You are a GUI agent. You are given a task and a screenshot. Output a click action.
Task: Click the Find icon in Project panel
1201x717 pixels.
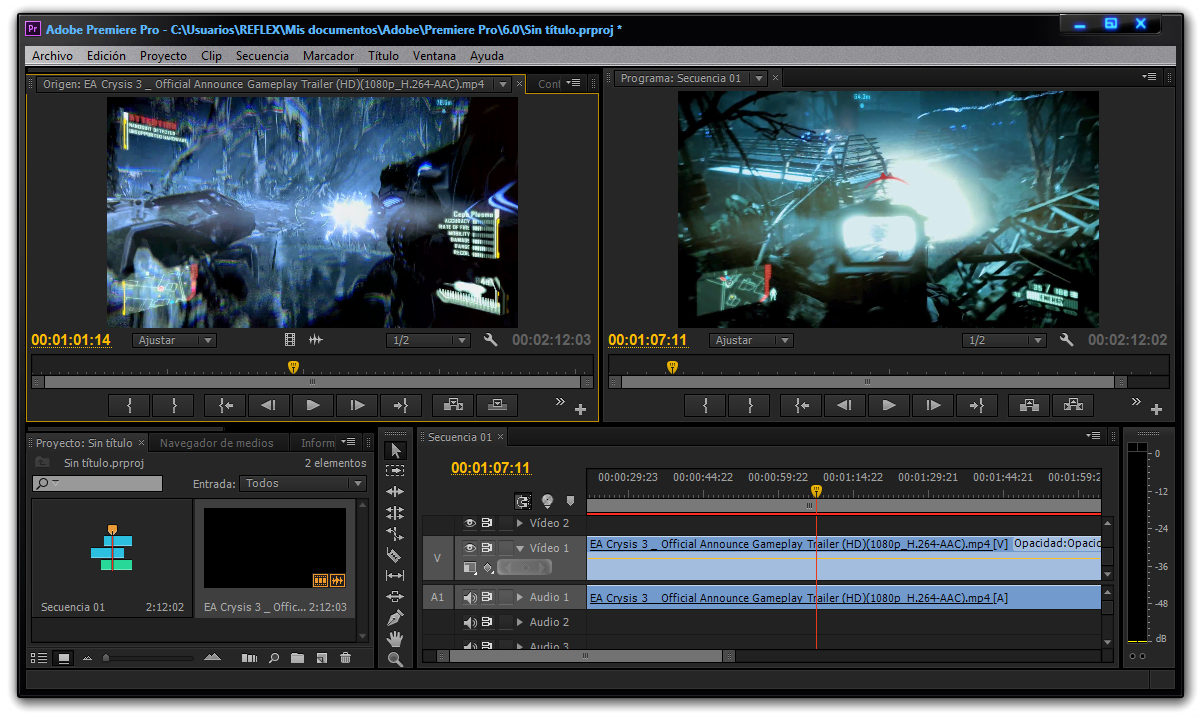274,658
